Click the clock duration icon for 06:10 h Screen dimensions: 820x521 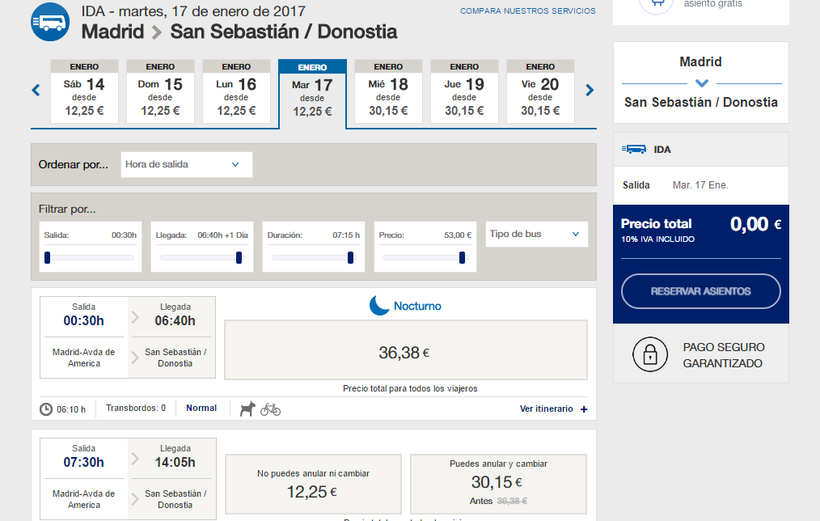(x=46, y=409)
